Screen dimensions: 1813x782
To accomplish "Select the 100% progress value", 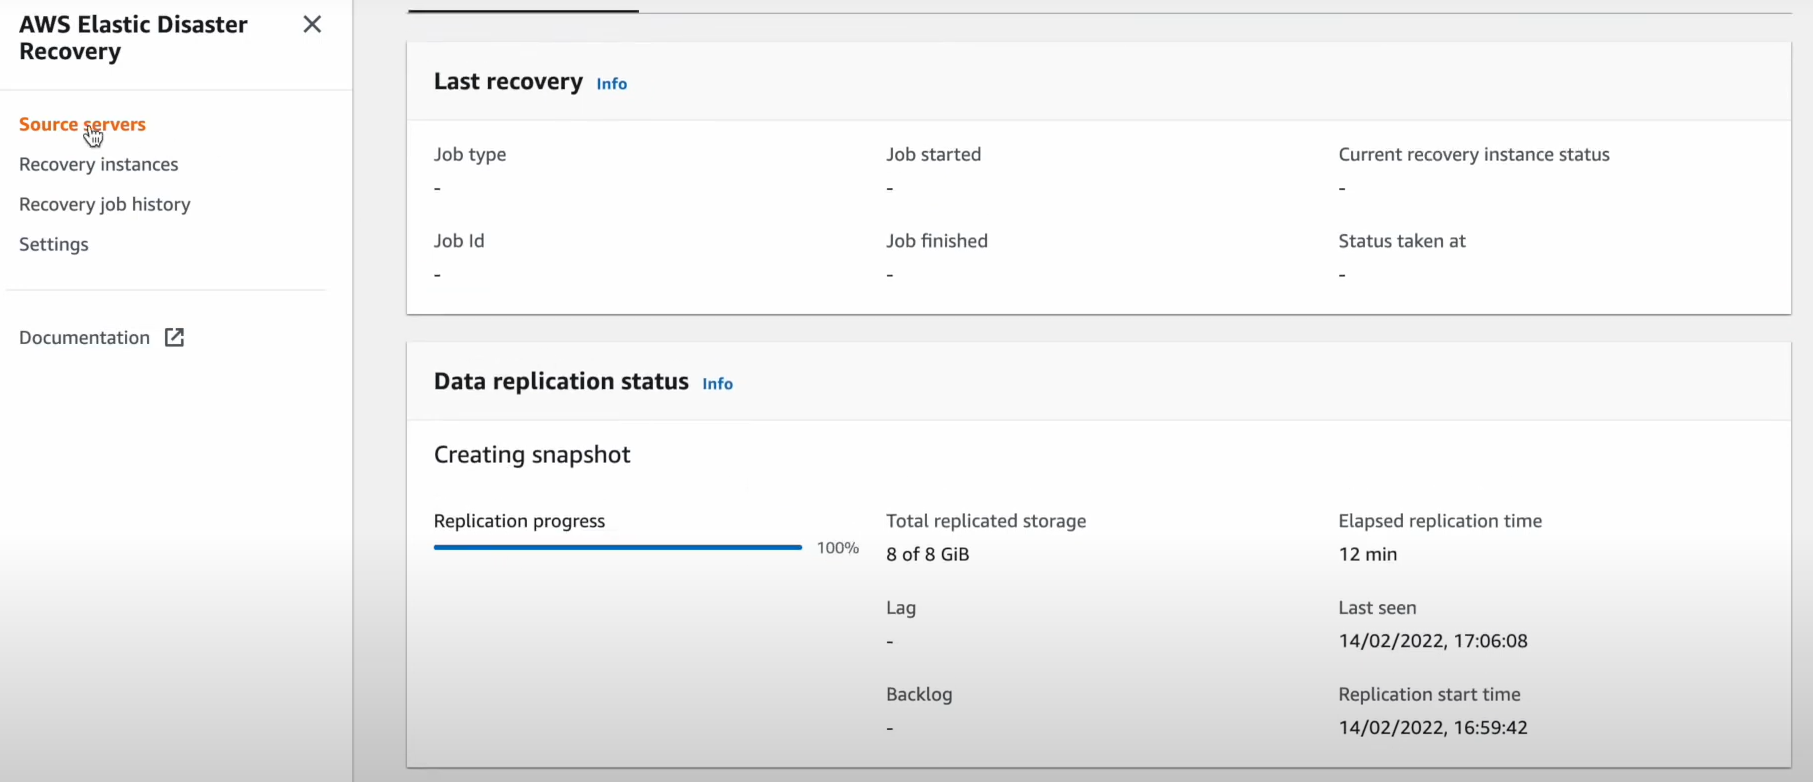I will (838, 548).
